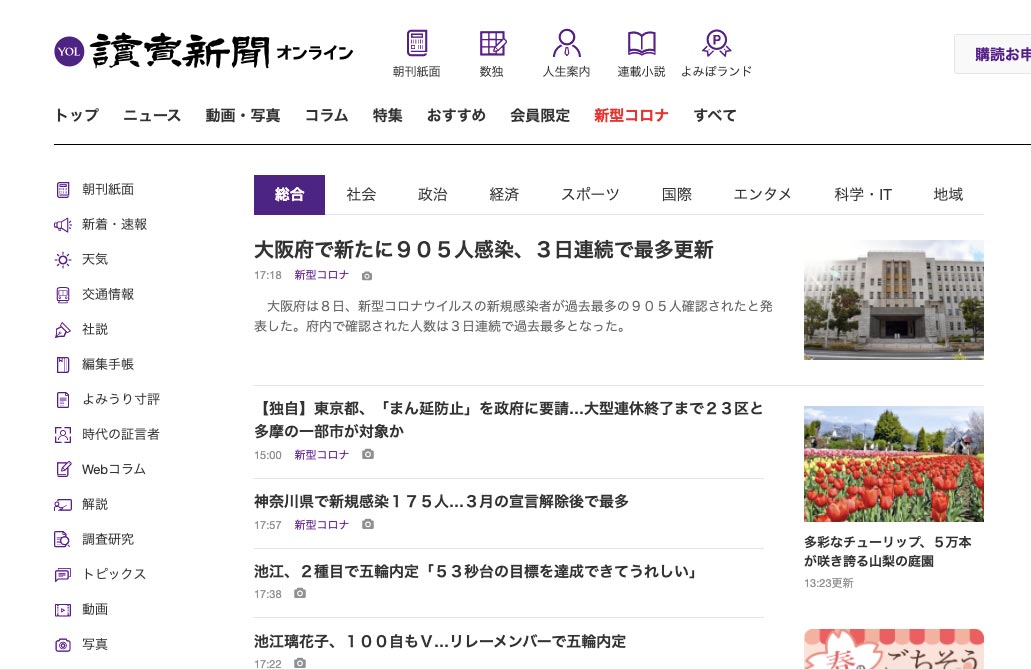Click camera icon on 神奈川県 article
The width and height of the screenshot is (1031, 670).
[x=368, y=524]
